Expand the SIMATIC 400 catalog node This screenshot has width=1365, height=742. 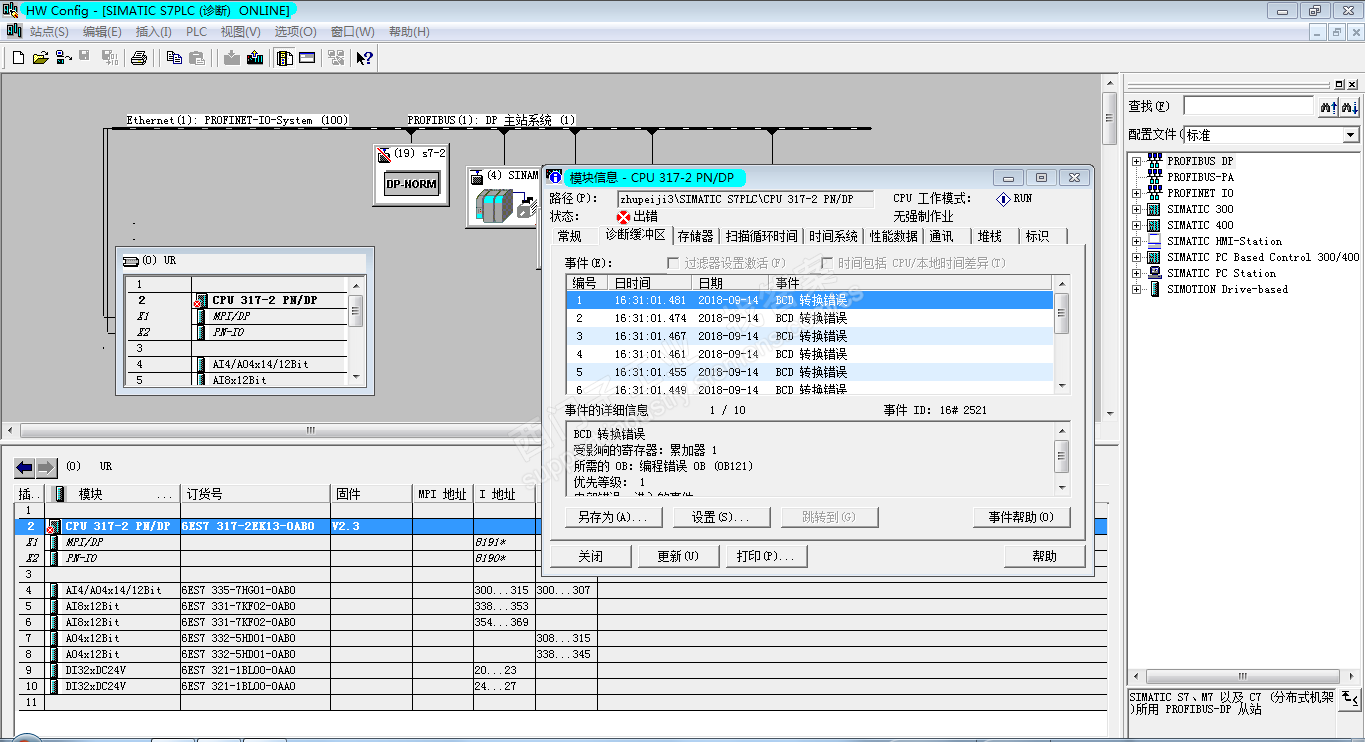pyautogui.click(x=1137, y=225)
